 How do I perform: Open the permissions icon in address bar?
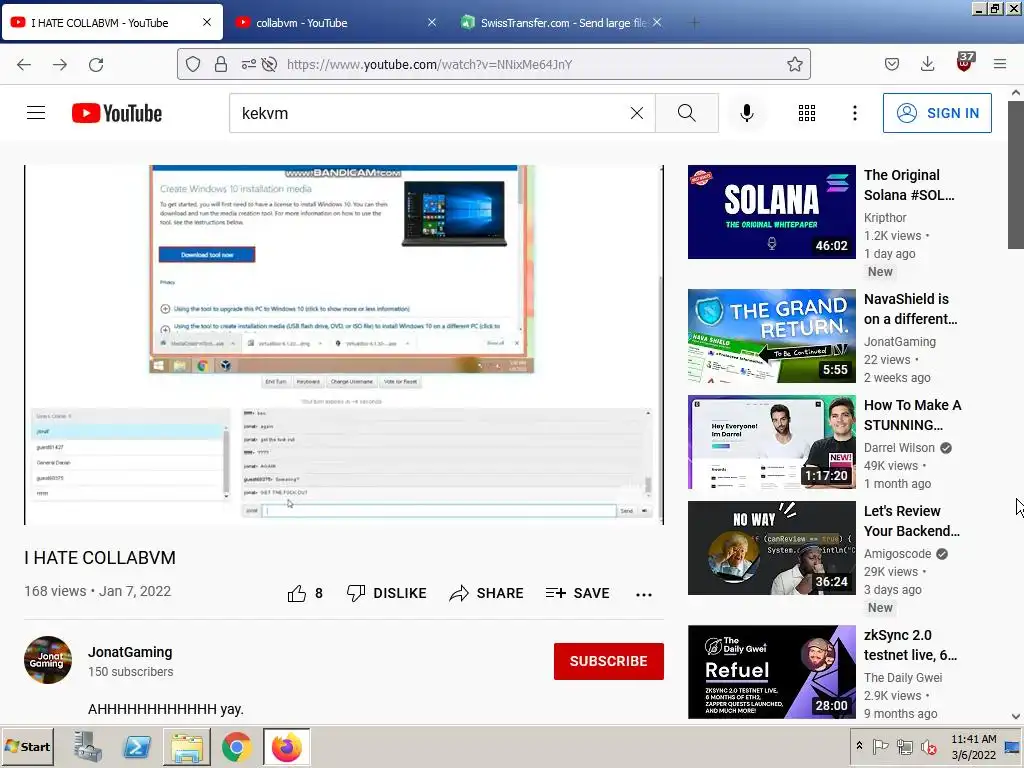coord(249,64)
